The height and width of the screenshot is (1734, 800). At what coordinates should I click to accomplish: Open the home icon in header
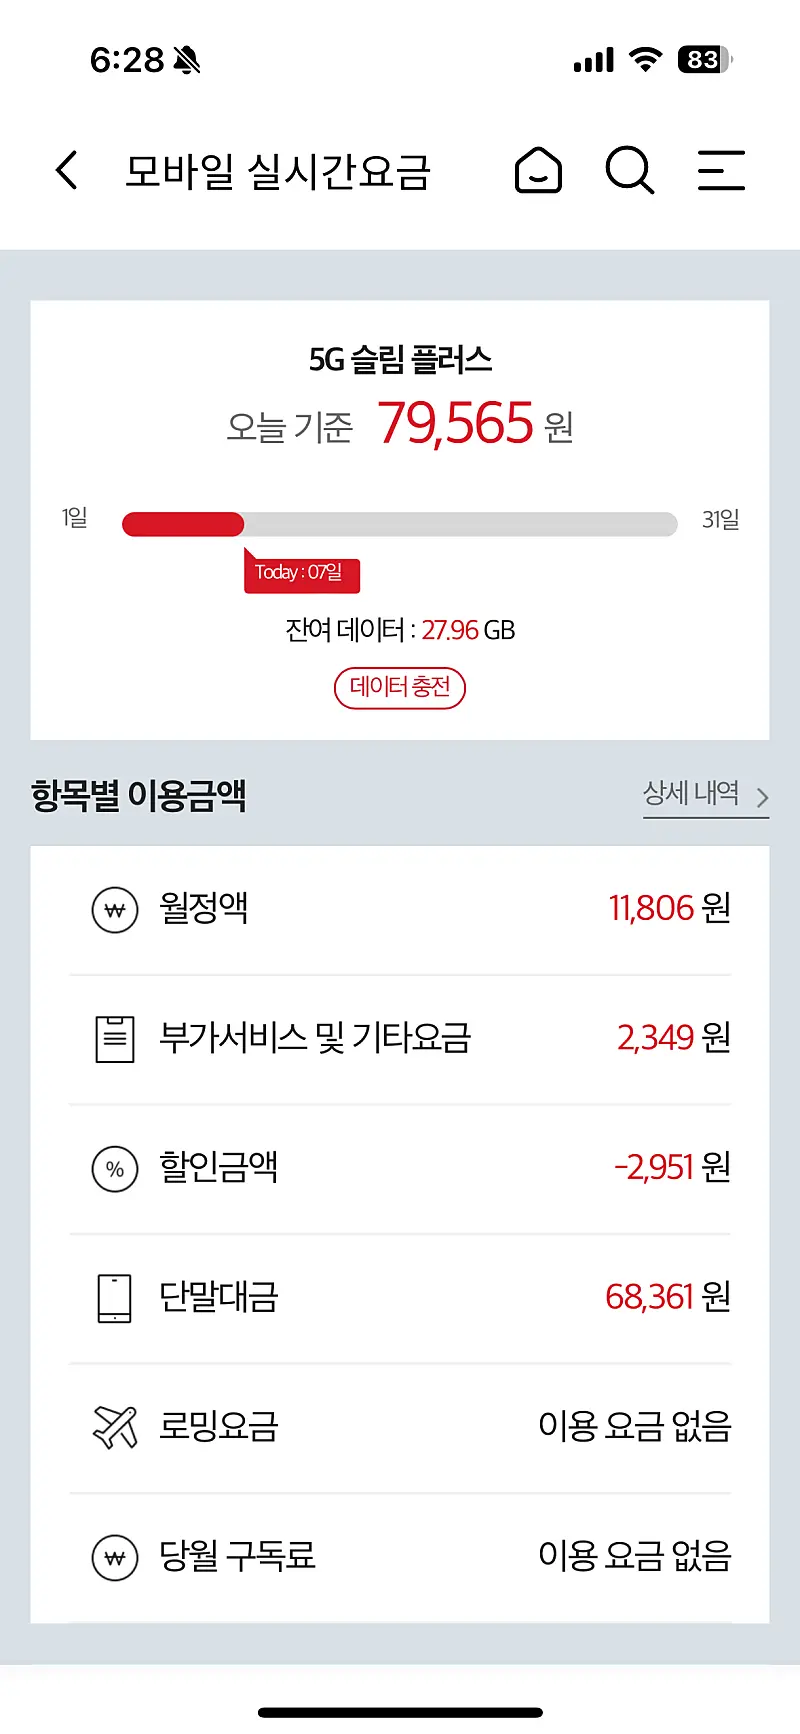click(x=538, y=169)
